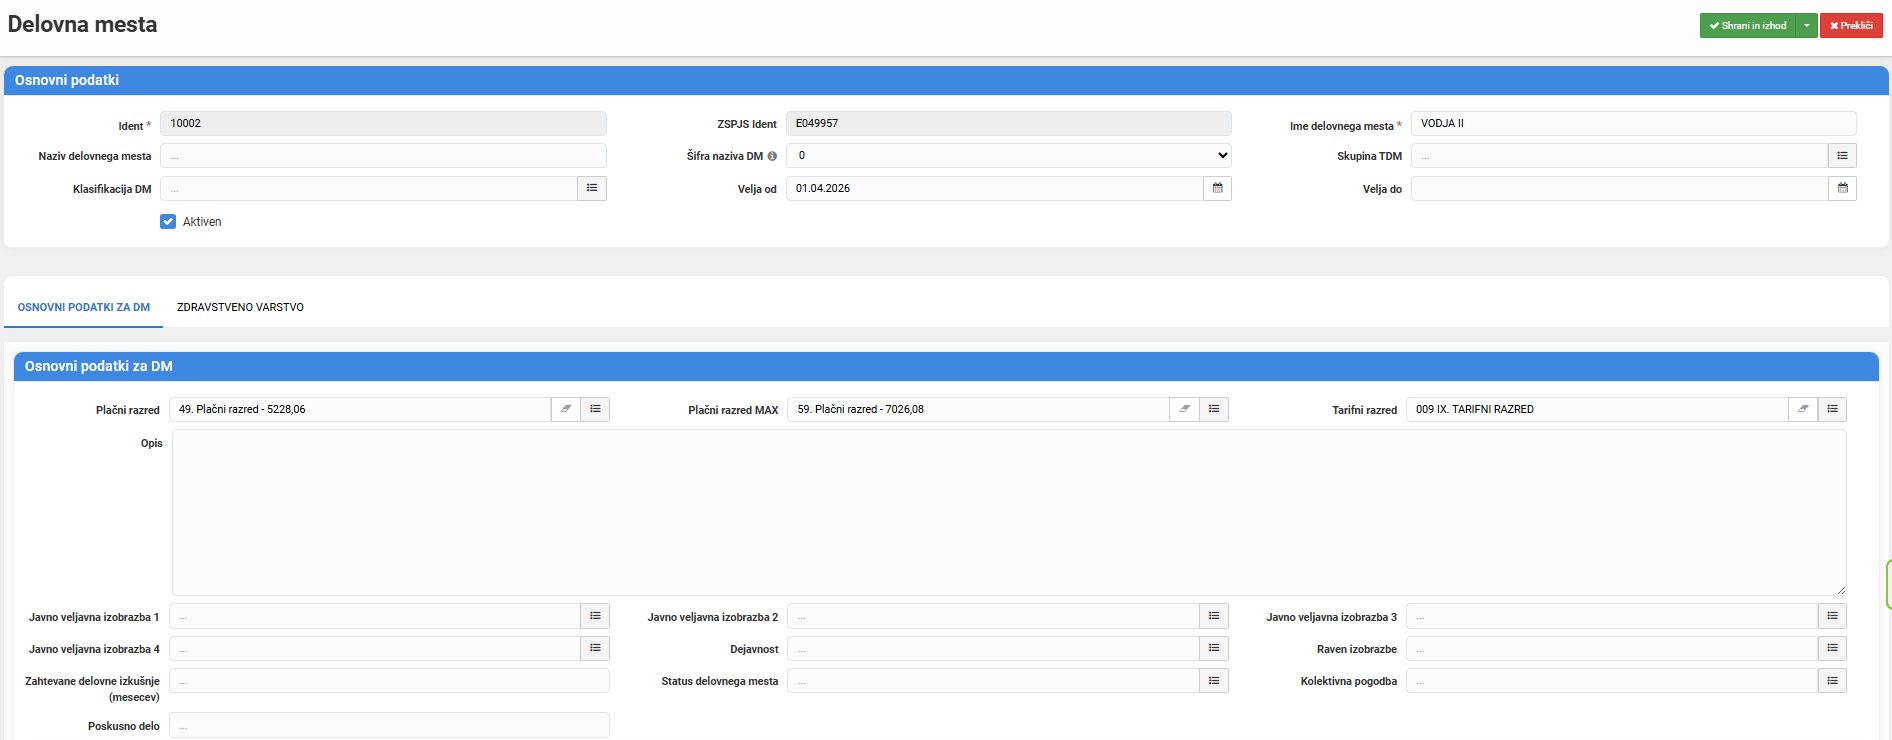Switch to Zdravstveno varstvo tab

click(x=240, y=307)
